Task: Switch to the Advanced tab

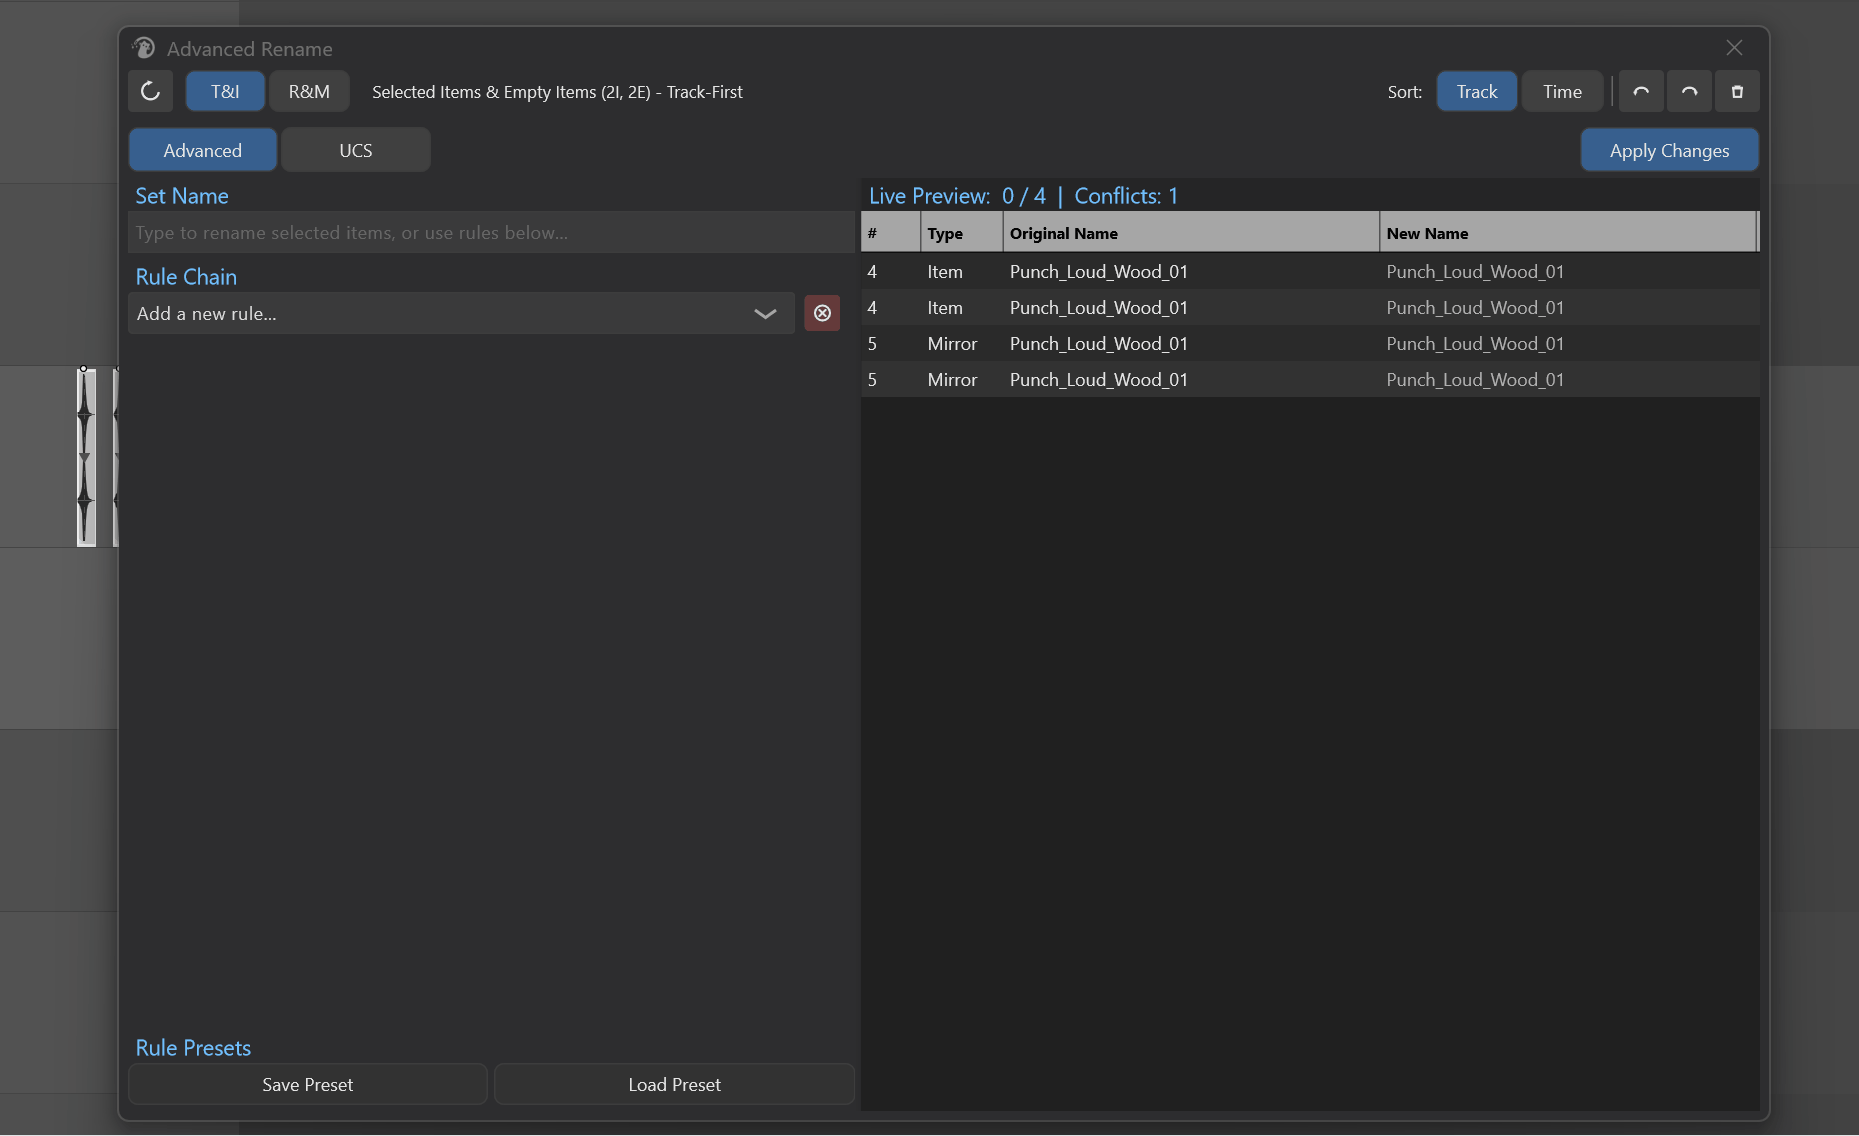Action: (x=203, y=150)
